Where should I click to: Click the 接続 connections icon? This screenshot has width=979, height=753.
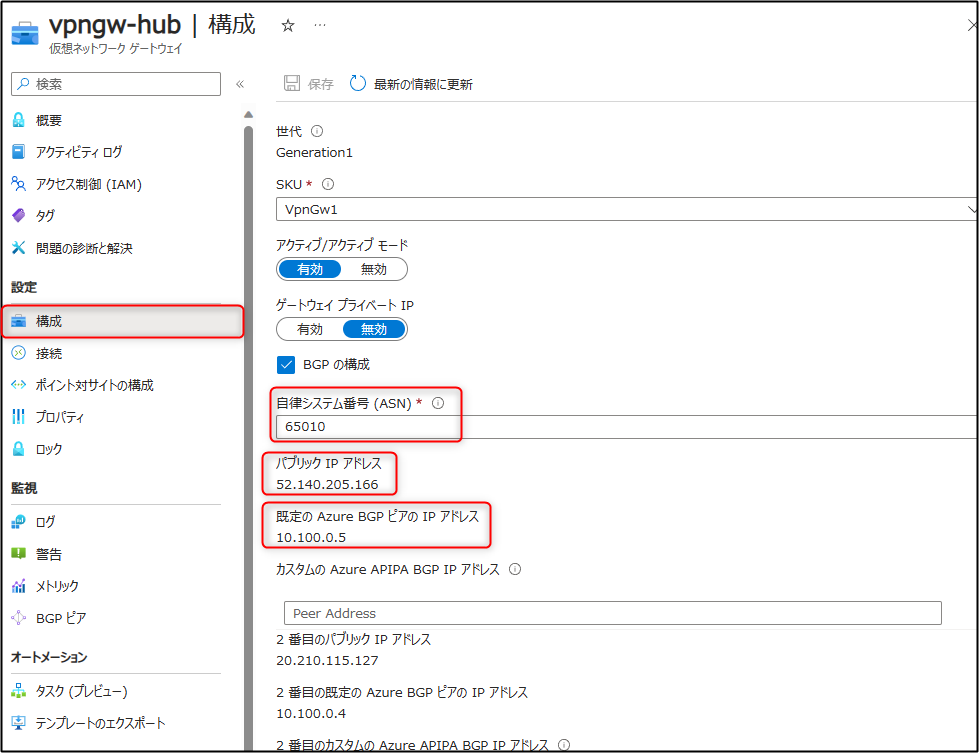click(x=19, y=353)
